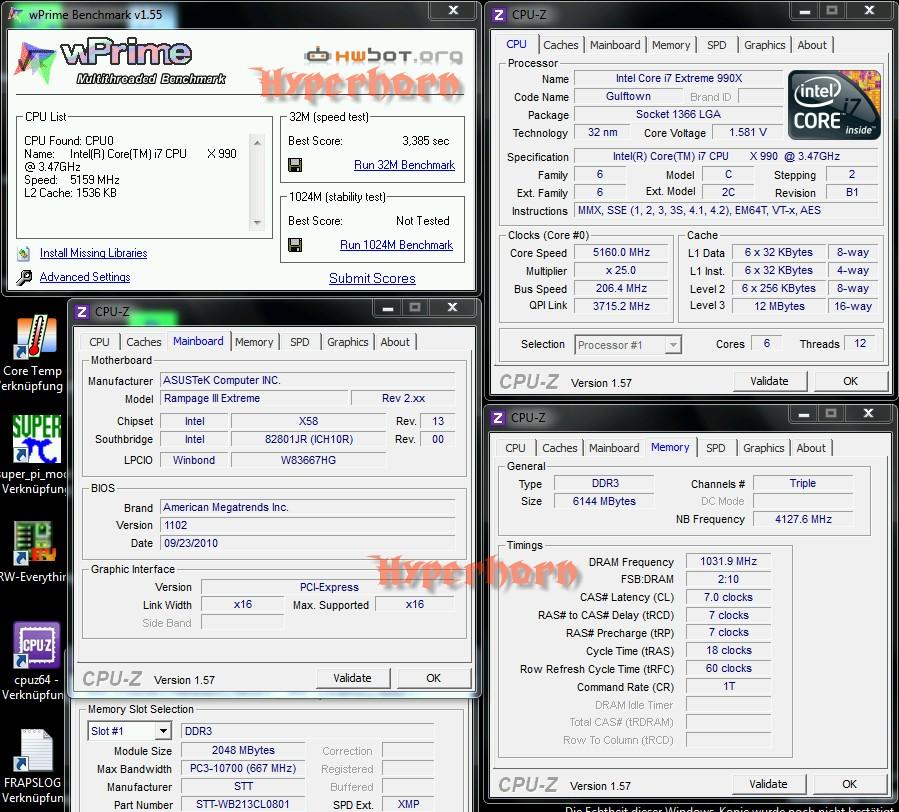Click the memory Size value 6144 MBytes
This screenshot has height=812, width=899.
(604, 501)
